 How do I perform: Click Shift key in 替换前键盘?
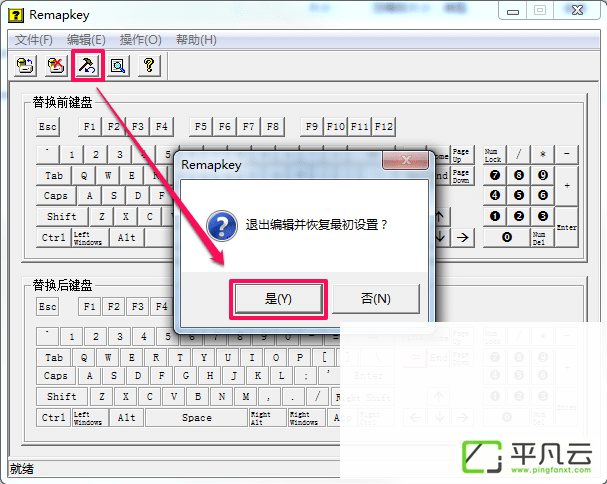tap(62, 216)
